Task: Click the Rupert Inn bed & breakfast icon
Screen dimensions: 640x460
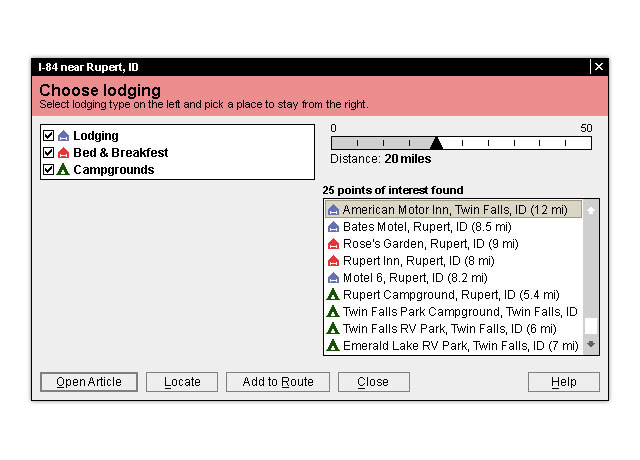Action: coord(334,261)
